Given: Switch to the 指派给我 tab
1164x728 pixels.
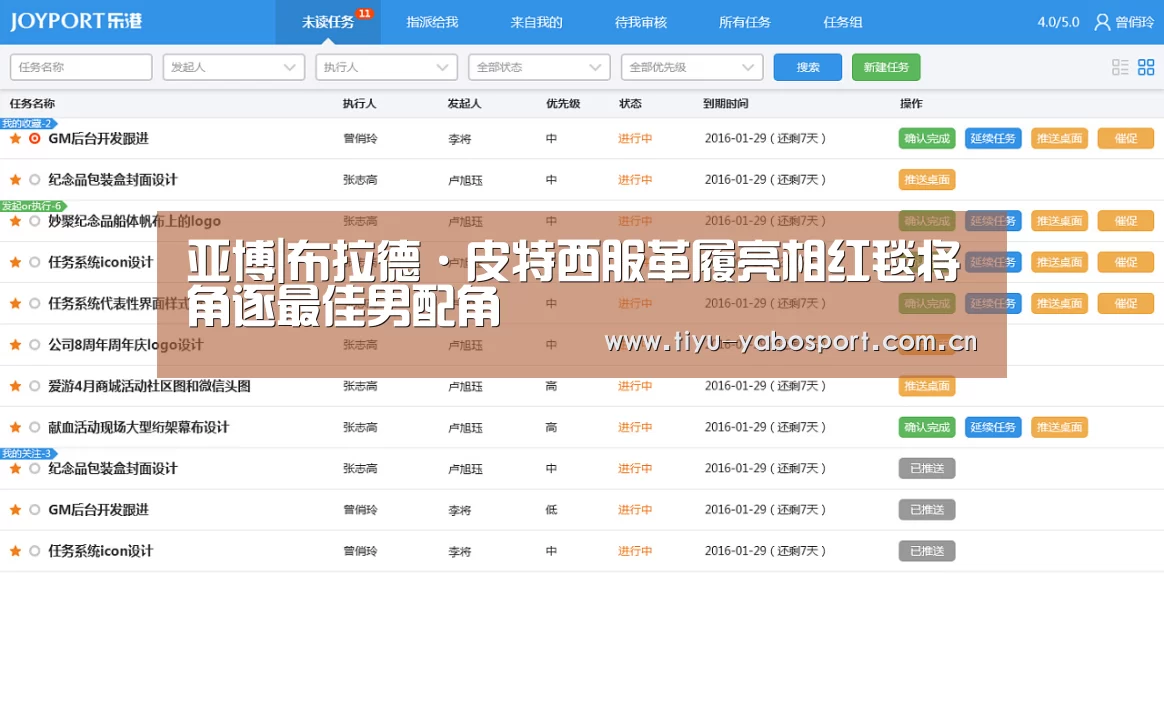Looking at the screenshot, I should [x=432, y=22].
